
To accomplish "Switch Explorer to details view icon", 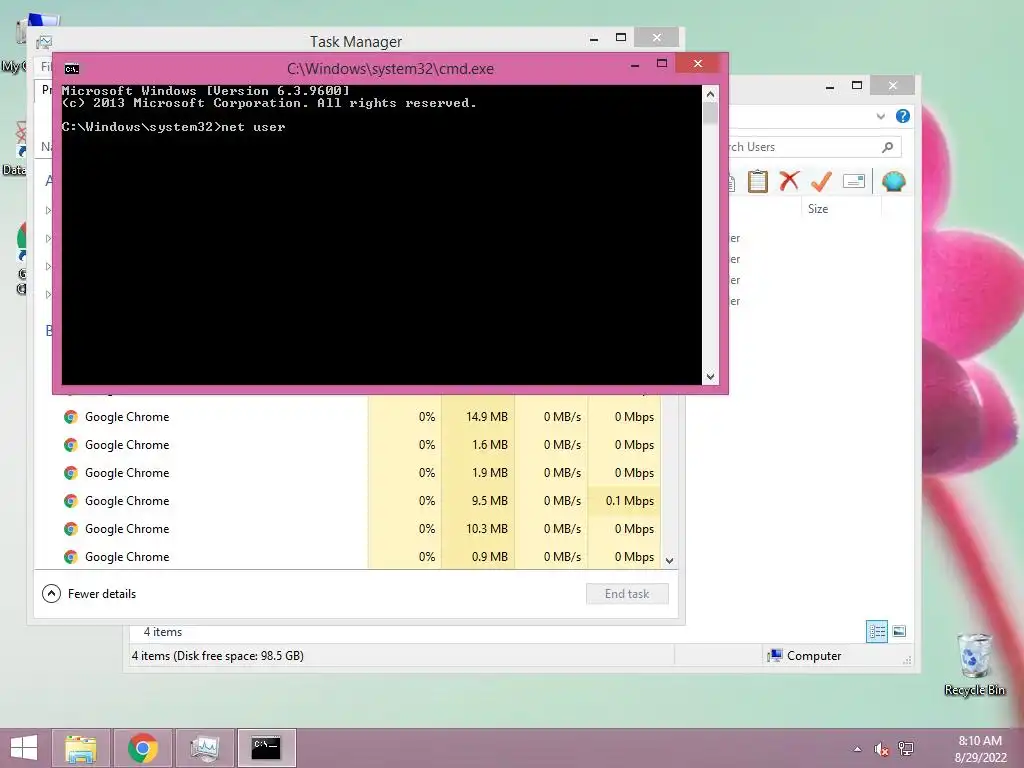I will click(x=876, y=632).
